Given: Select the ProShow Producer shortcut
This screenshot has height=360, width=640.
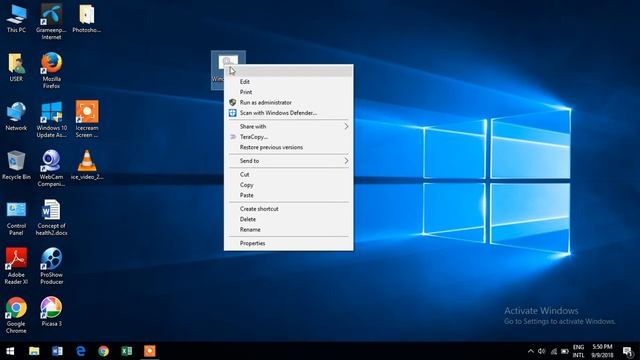Looking at the screenshot, I should click(x=51, y=267).
